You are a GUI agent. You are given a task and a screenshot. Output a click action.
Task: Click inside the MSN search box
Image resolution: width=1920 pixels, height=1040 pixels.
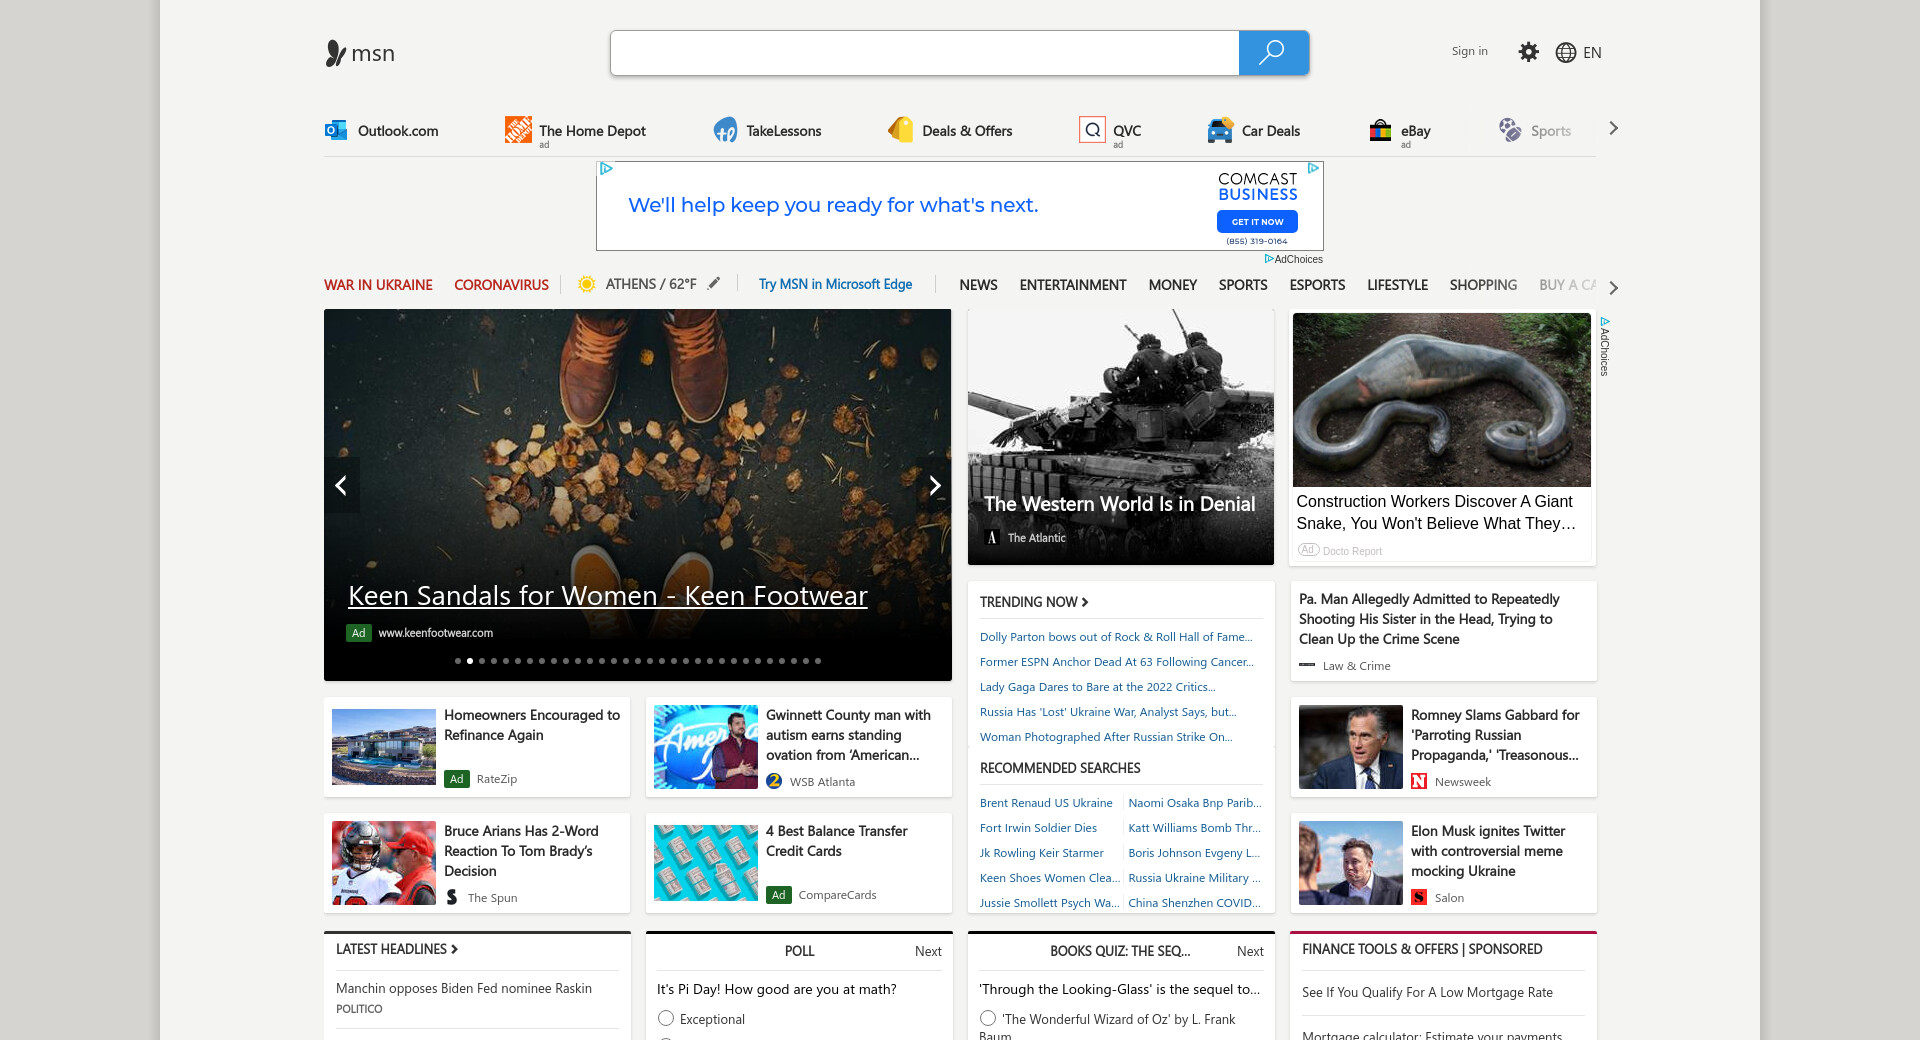924,53
